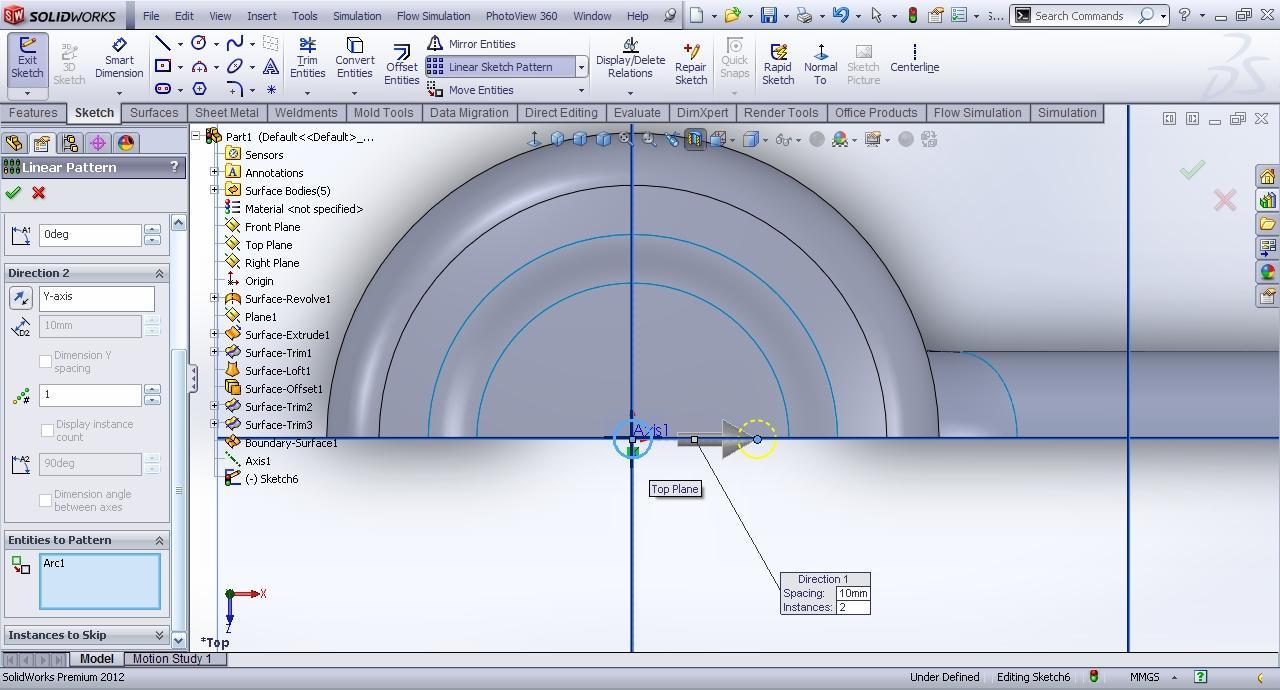This screenshot has width=1280, height=690.
Task: Click the Y-axis direction field
Action: pos(97,297)
